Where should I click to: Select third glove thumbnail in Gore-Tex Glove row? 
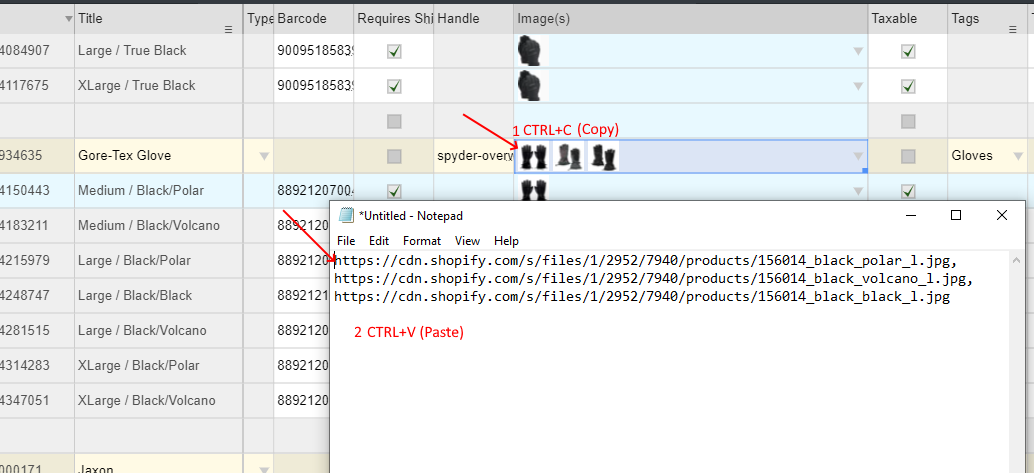tap(603, 156)
